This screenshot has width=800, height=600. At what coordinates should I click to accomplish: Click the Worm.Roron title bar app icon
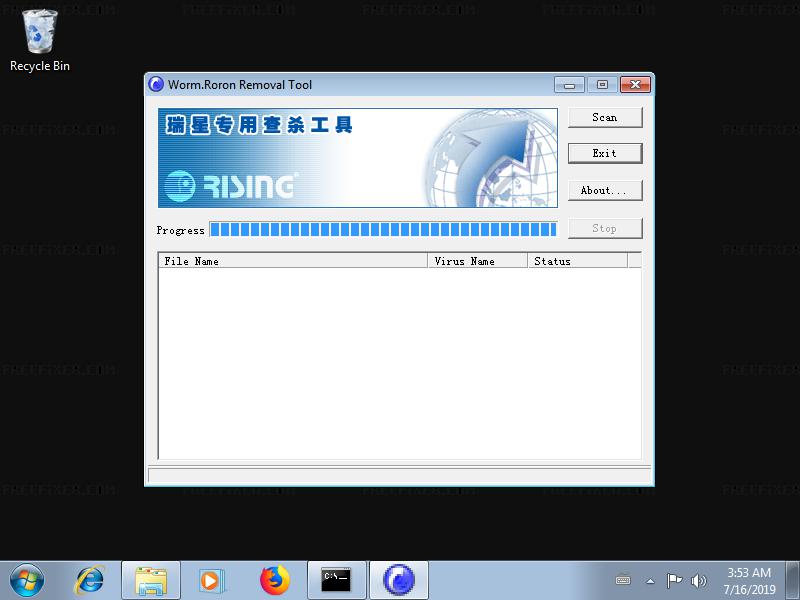pyautogui.click(x=156, y=84)
